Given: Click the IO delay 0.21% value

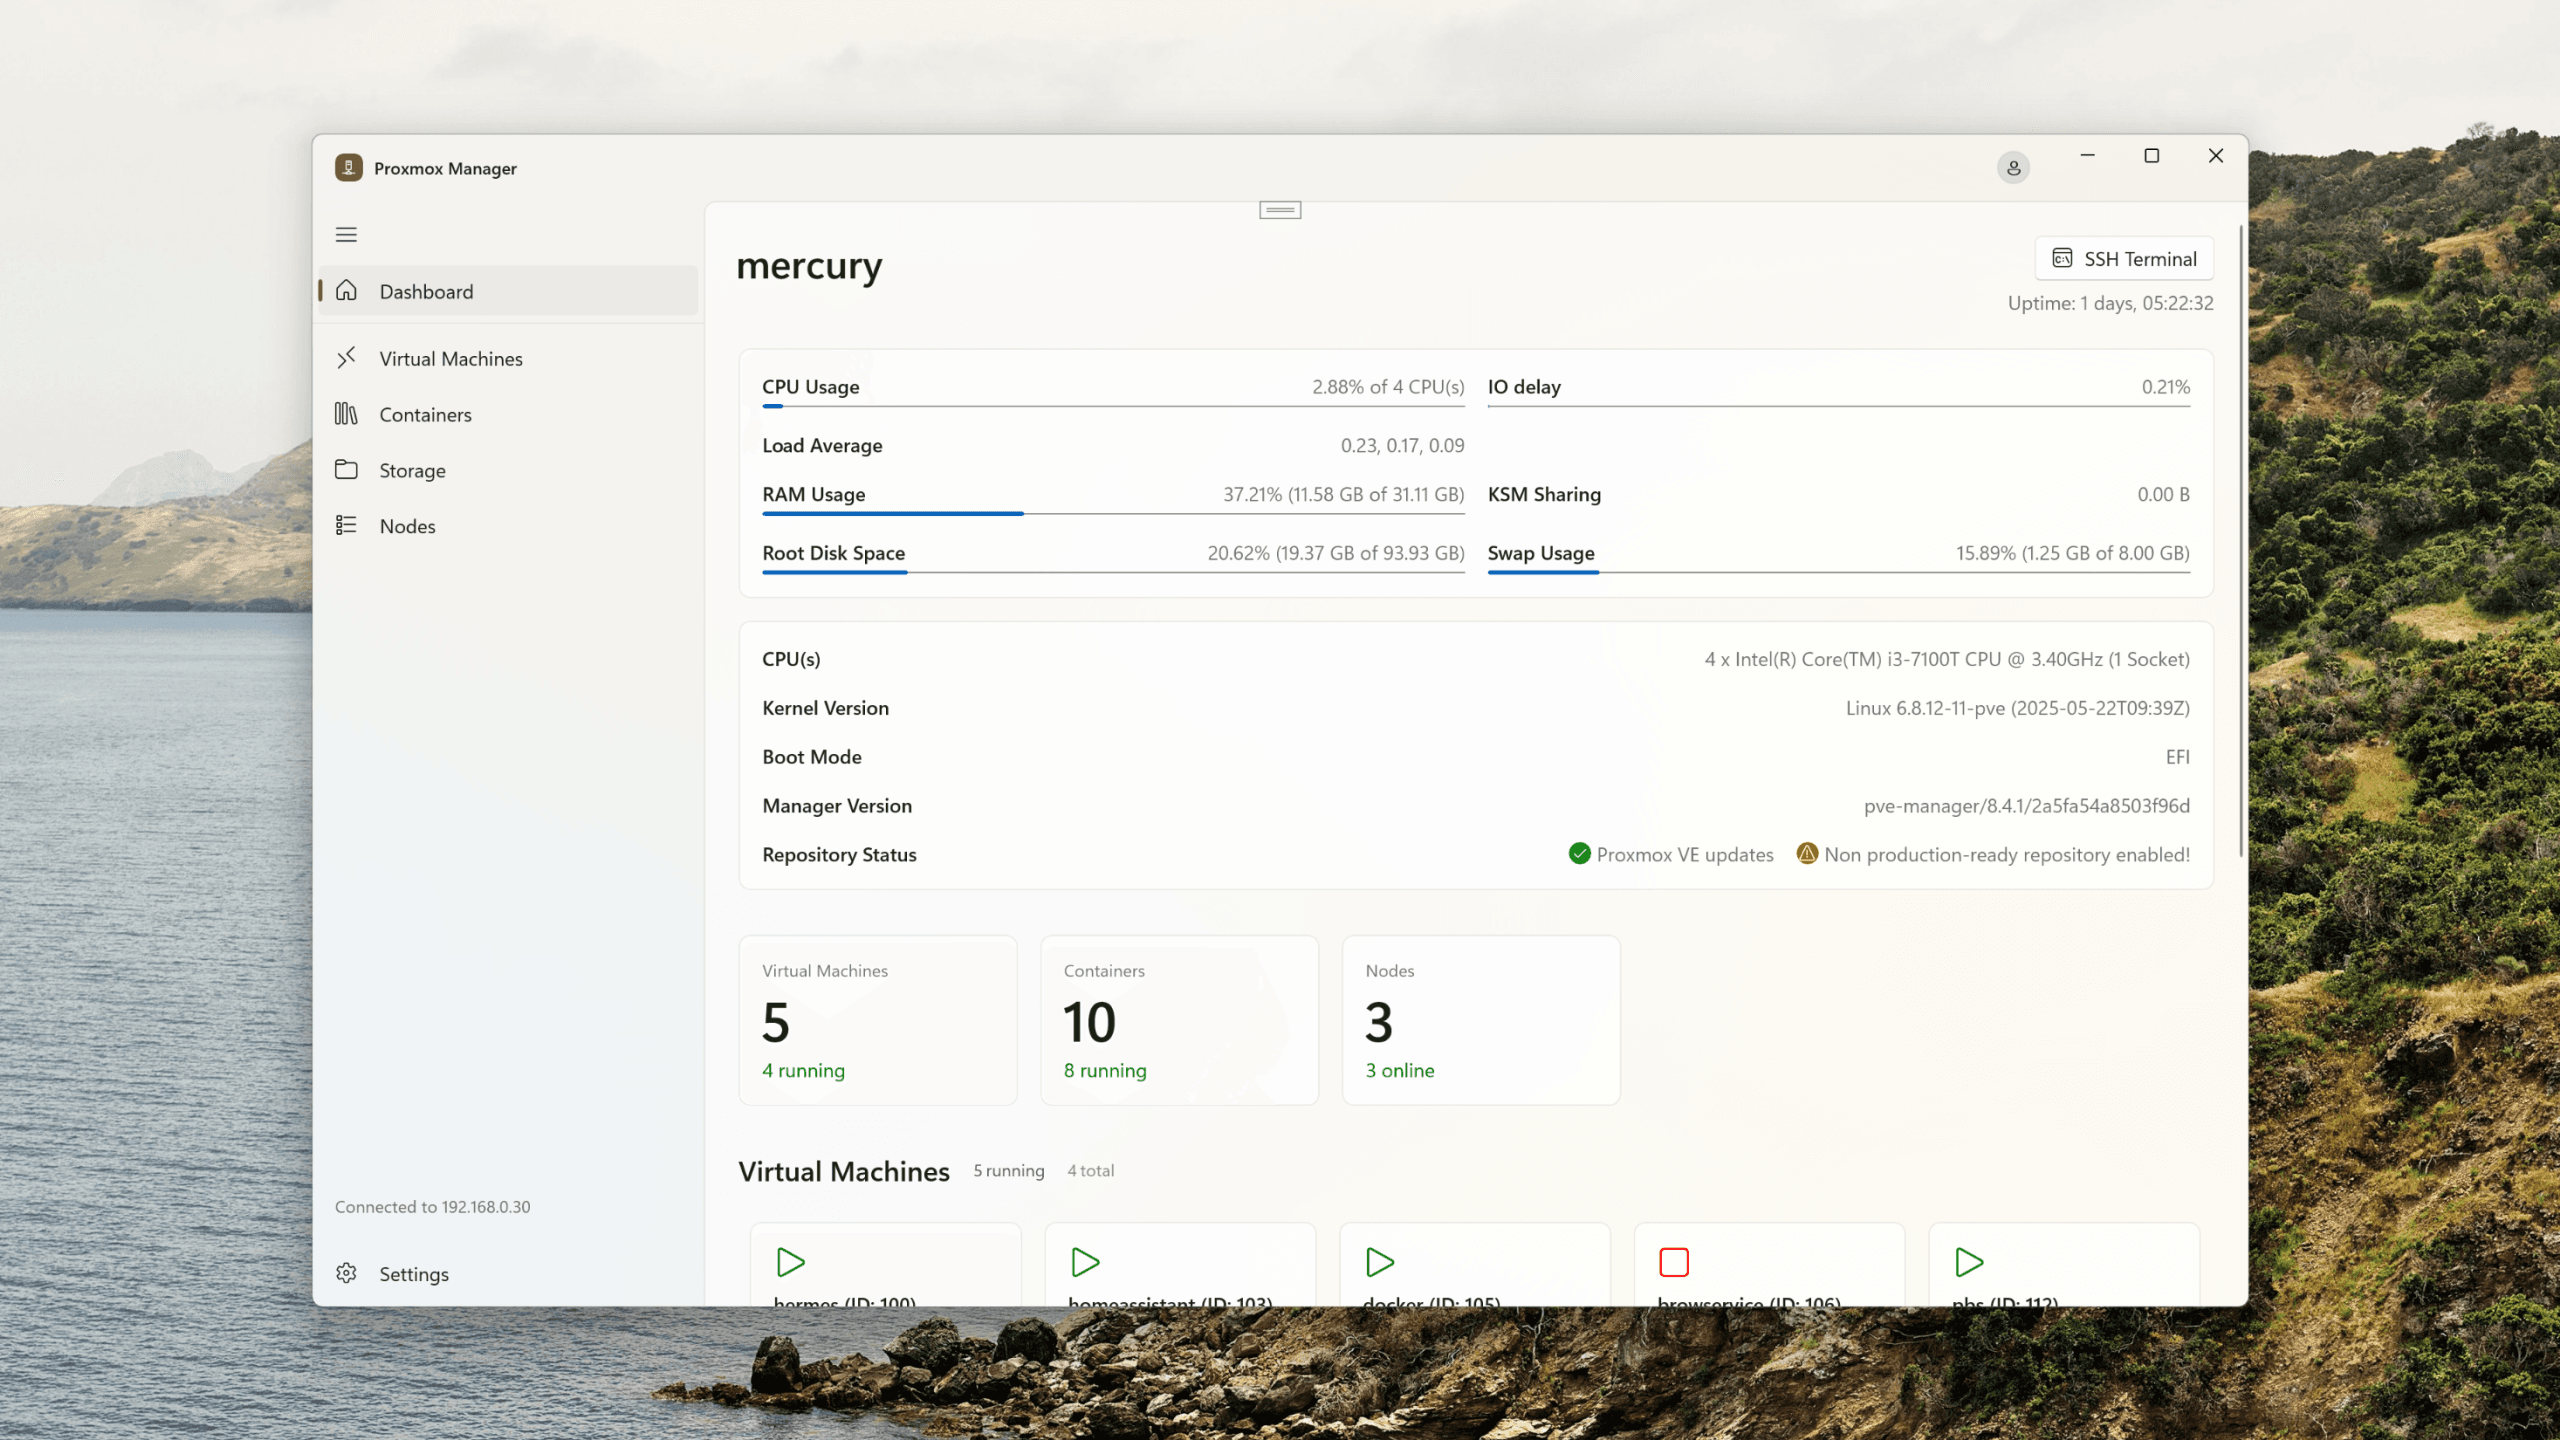Looking at the screenshot, I should point(2165,386).
